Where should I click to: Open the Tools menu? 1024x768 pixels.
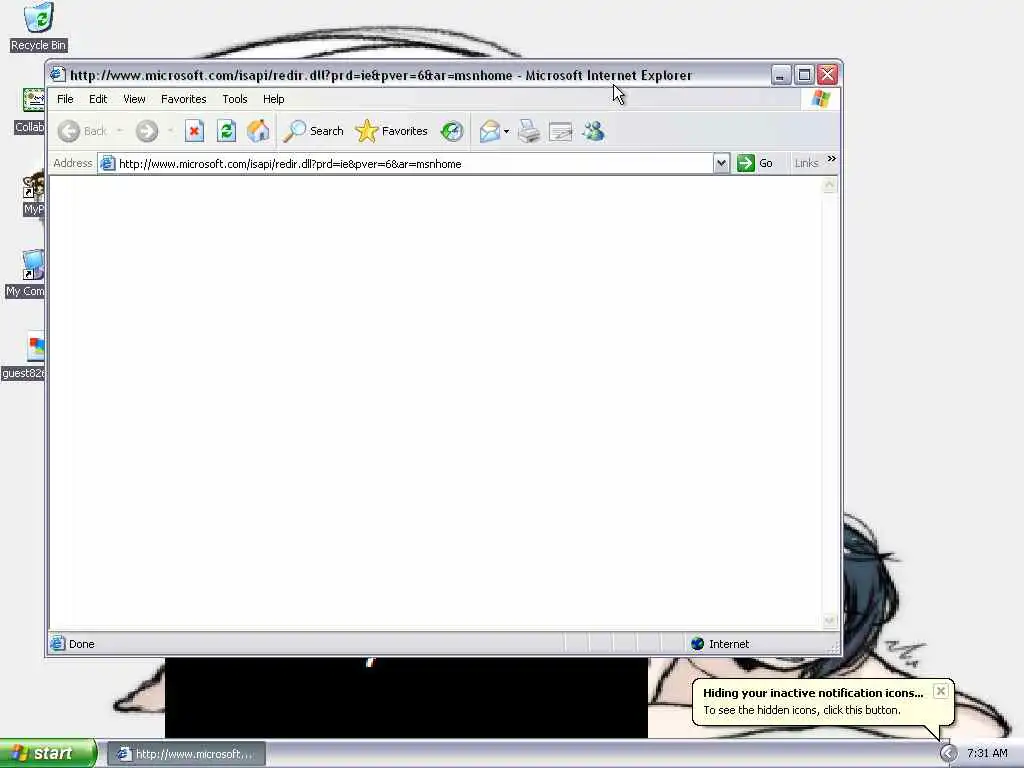coord(234,99)
